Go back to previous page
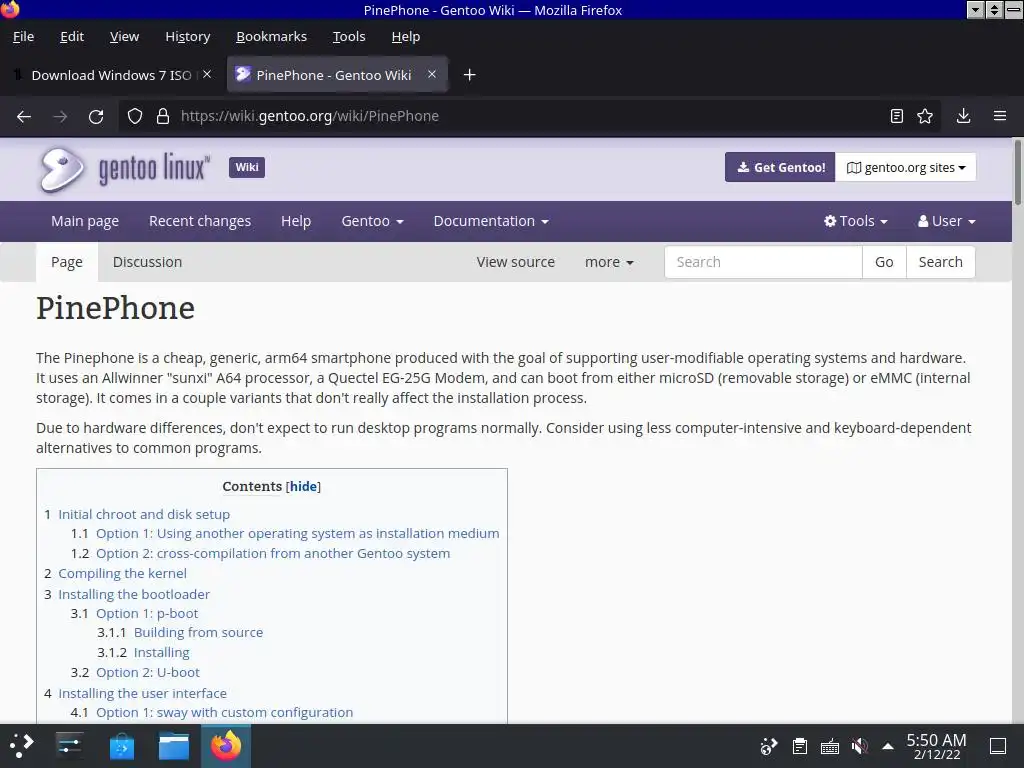 click(x=24, y=116)
